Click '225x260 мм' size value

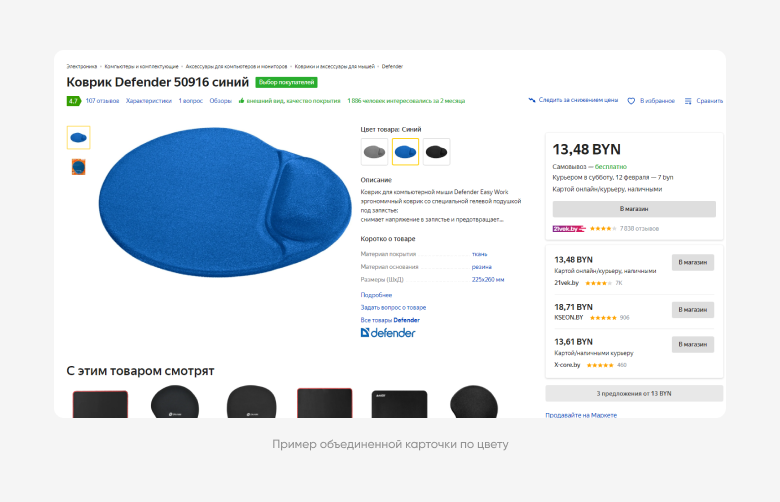[488, 280]
